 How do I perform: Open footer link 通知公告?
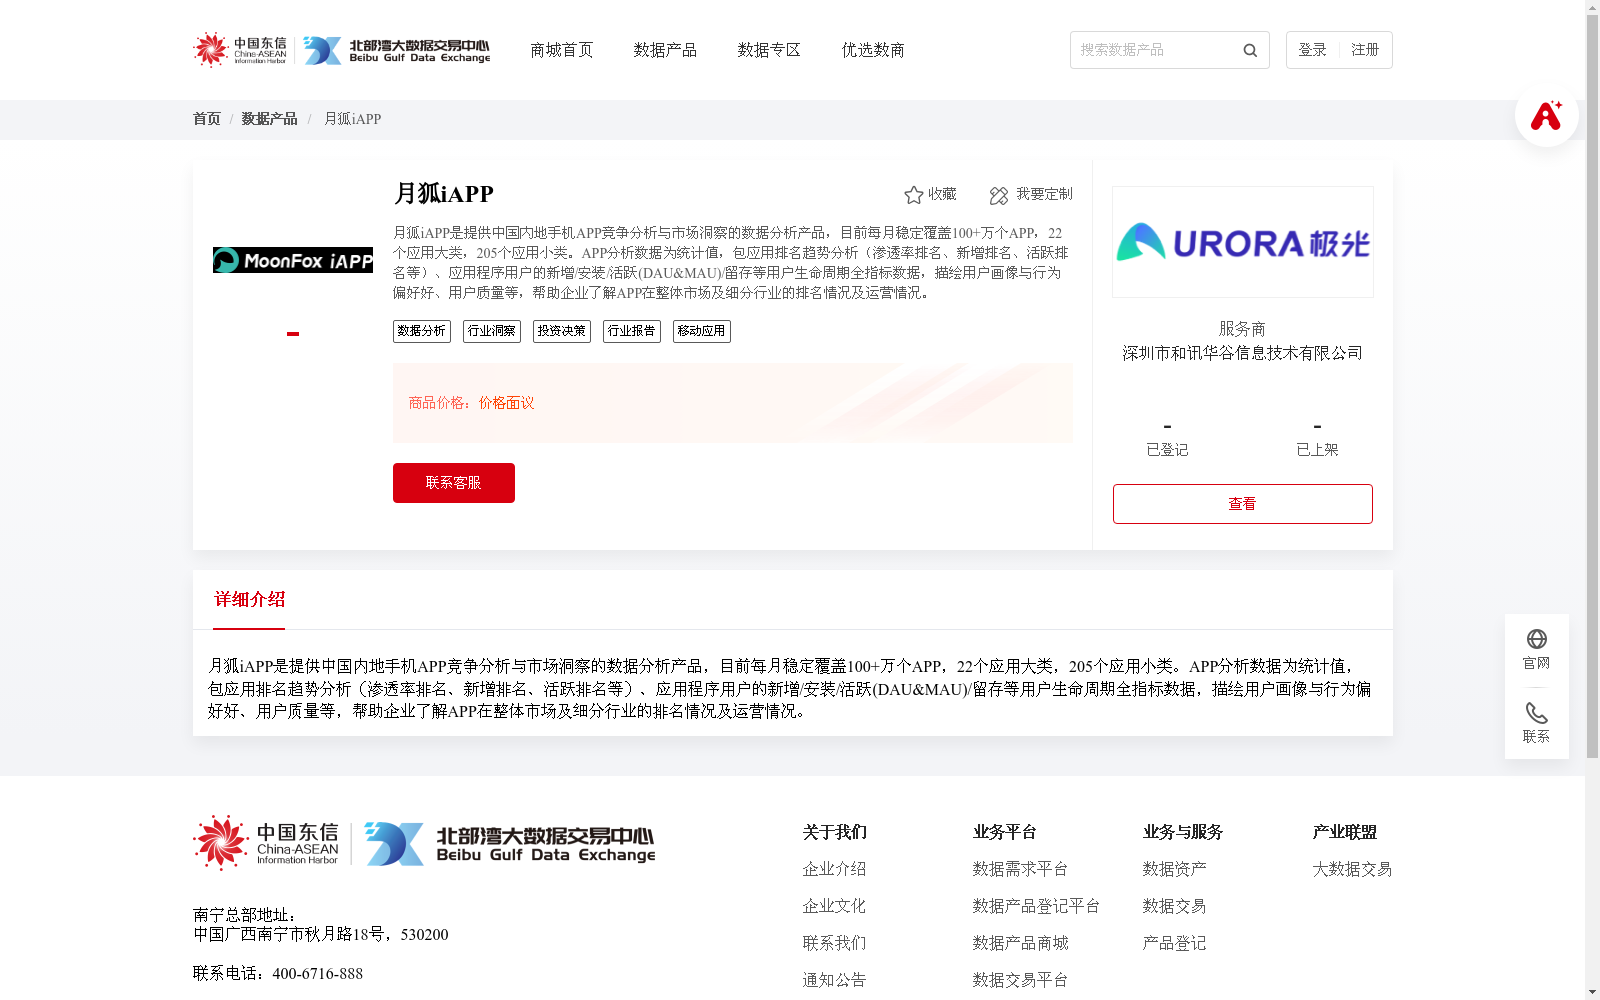coord(834,980)
